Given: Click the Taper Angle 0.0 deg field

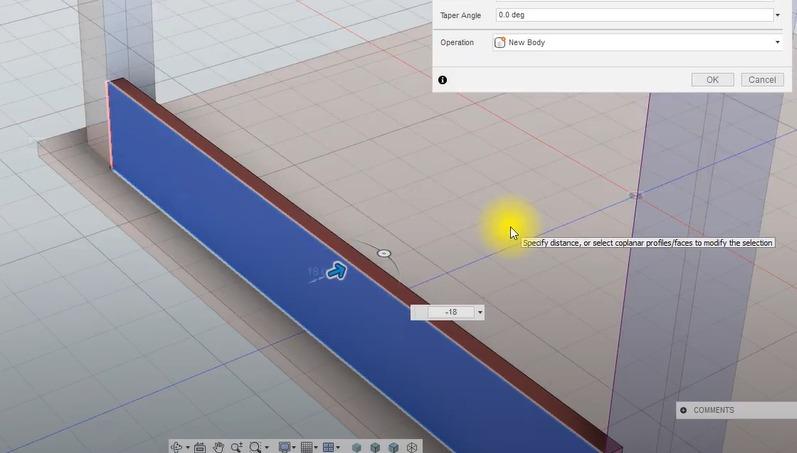Looking at the screenshot, I should tap(634, 15).
